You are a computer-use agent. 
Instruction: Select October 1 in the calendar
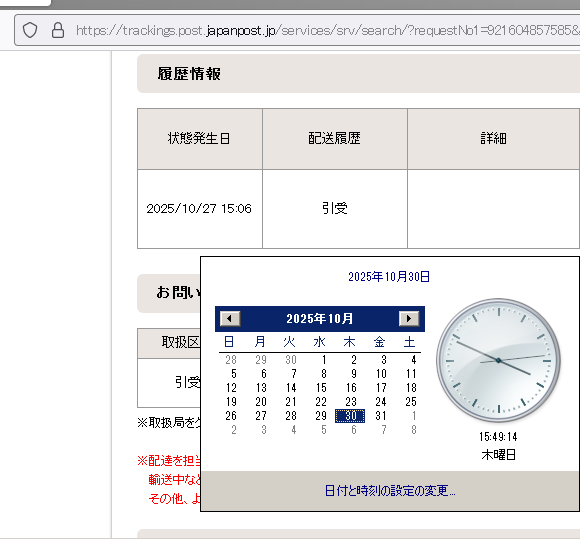click(324, 360)
